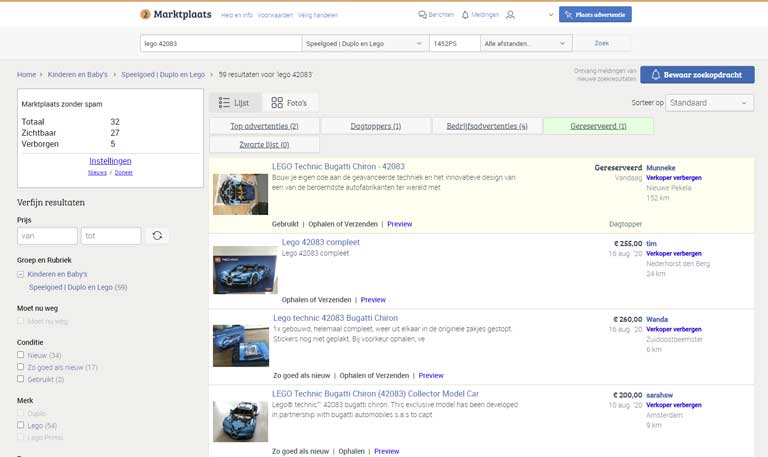The image size is (768, 457).
Task: Hide seller tim via Verkoper verbergen
Action: pos(674,254)
